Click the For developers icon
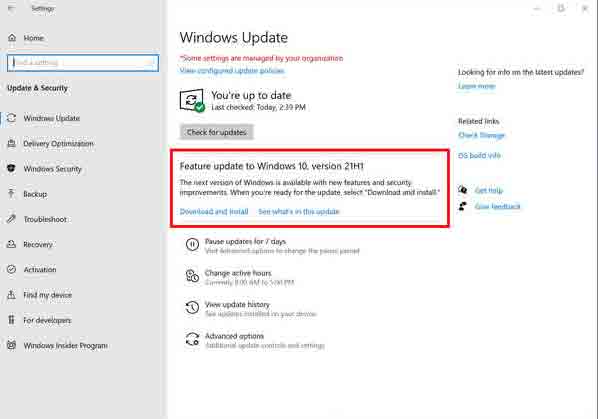 click(11, 319)
